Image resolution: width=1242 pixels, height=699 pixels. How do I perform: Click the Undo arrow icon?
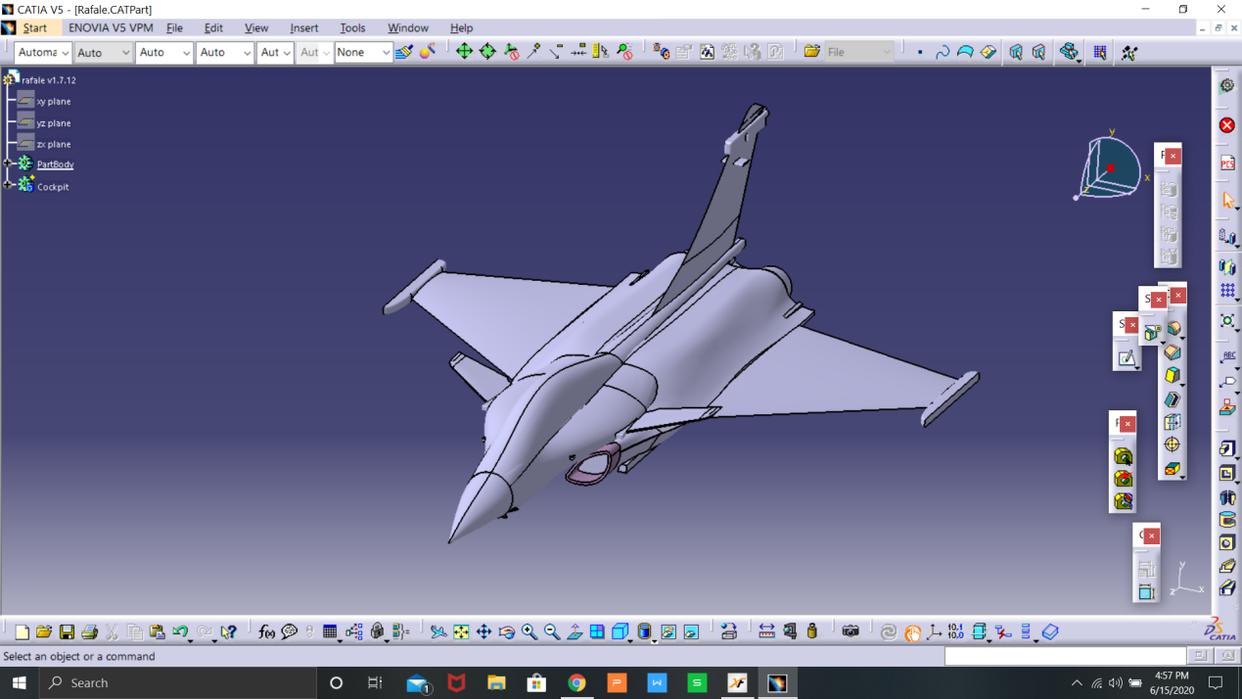[180, 632]
